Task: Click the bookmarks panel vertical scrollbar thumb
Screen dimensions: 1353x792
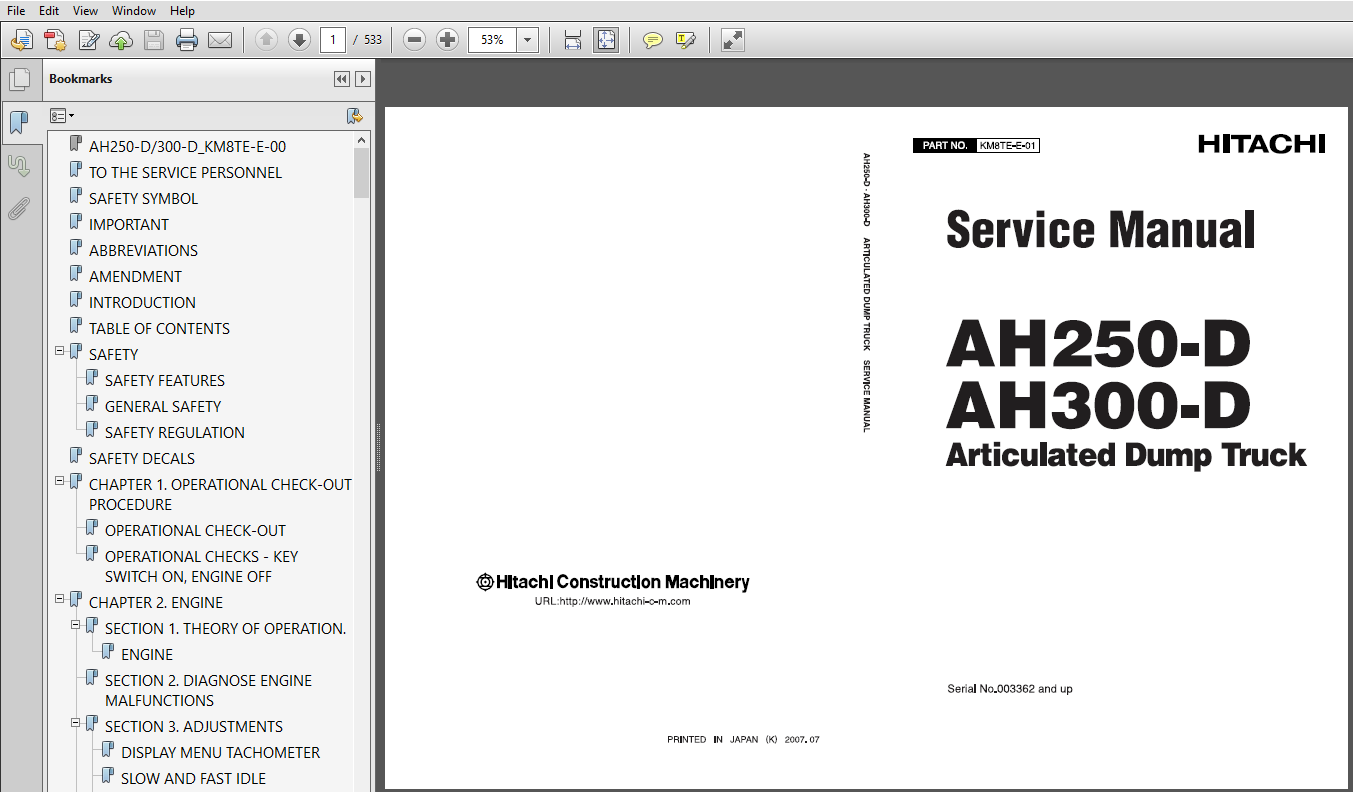Action: point(361,172)
